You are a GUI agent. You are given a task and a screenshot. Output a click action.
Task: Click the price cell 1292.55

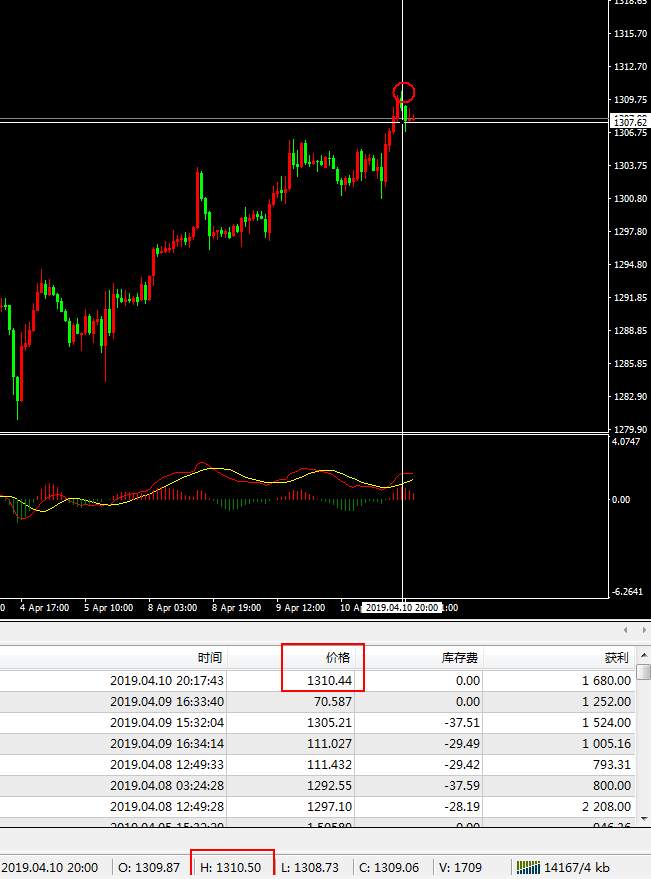[329, 785]
